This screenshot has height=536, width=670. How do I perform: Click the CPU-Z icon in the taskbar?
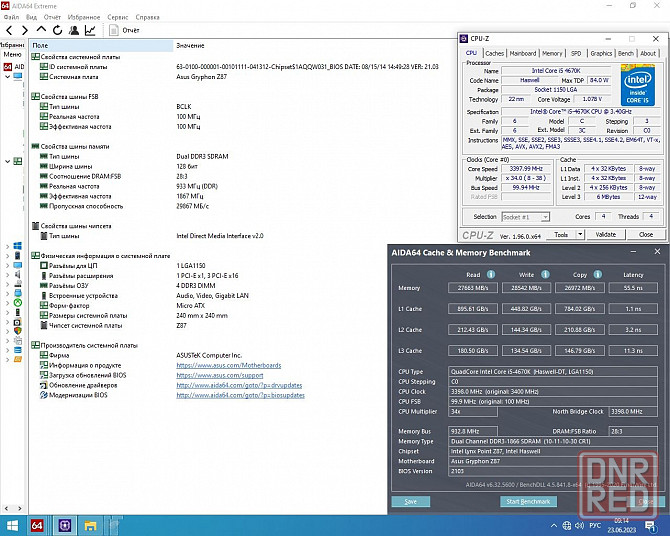(x=65, y=525)
